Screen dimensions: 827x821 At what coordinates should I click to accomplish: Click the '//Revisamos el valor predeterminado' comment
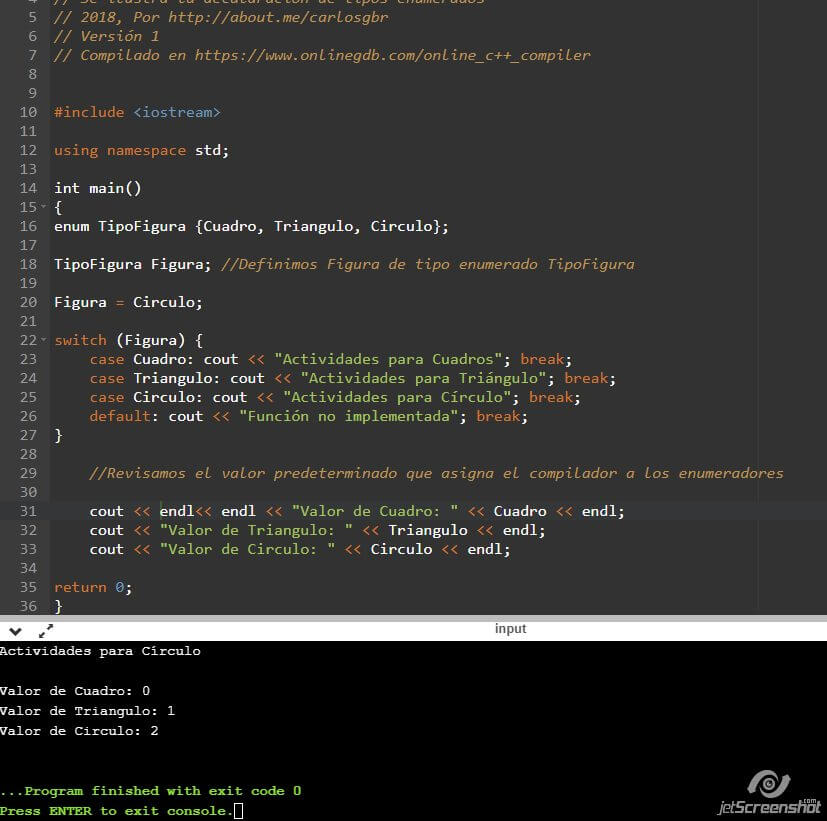pyautogui.click(x=436, y=473)
